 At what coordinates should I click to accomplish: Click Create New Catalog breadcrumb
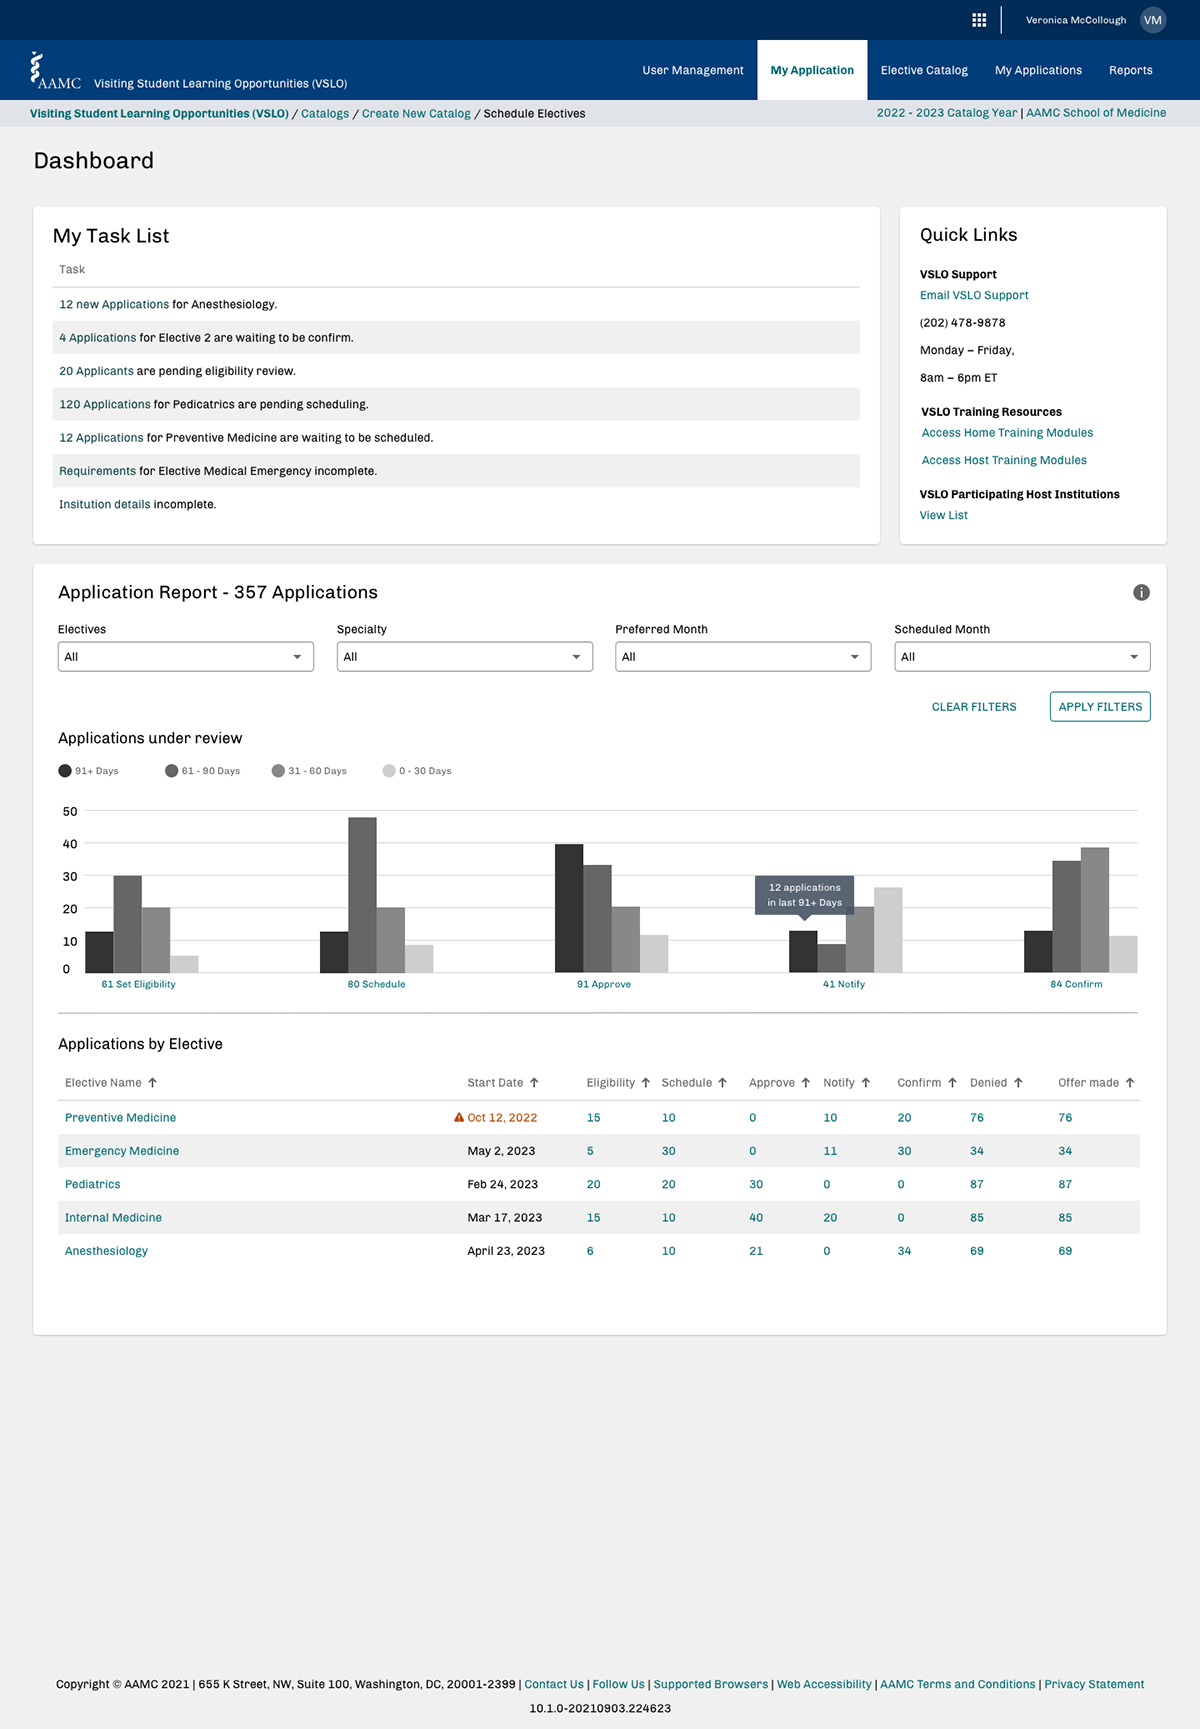point(416,114)
